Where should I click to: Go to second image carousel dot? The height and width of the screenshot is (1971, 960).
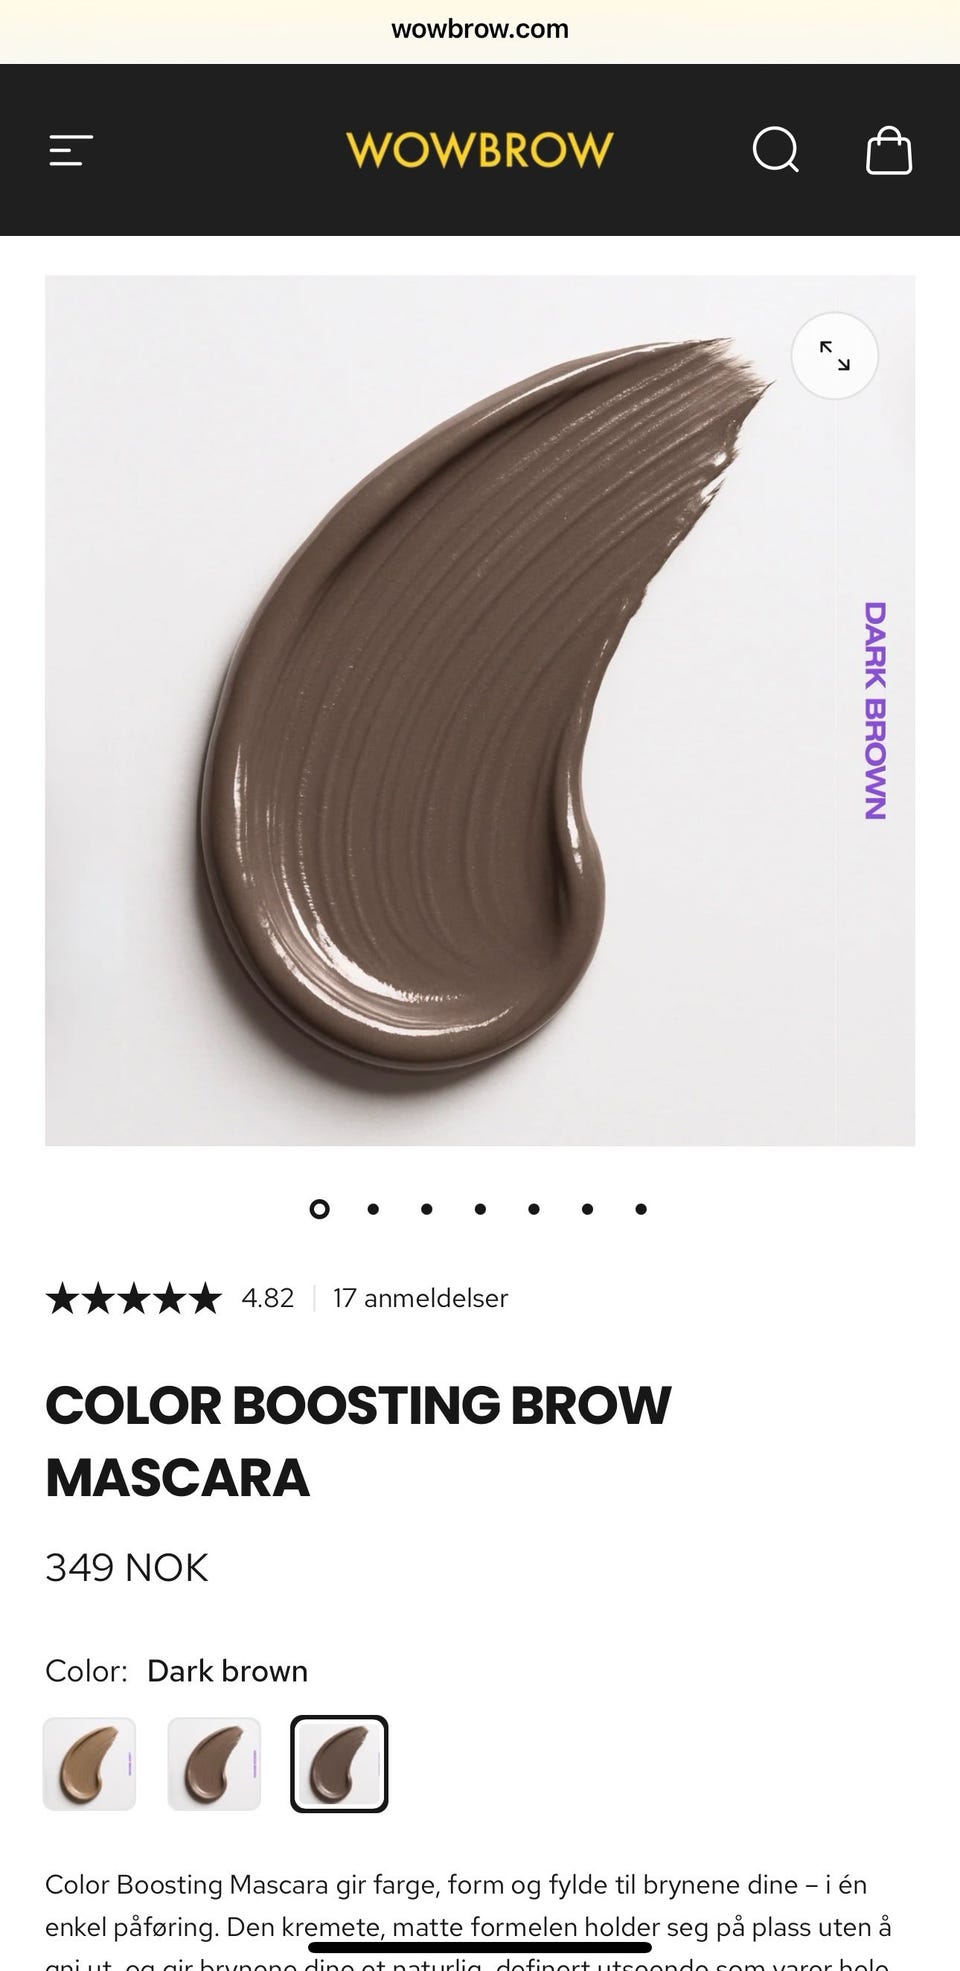373,1209
